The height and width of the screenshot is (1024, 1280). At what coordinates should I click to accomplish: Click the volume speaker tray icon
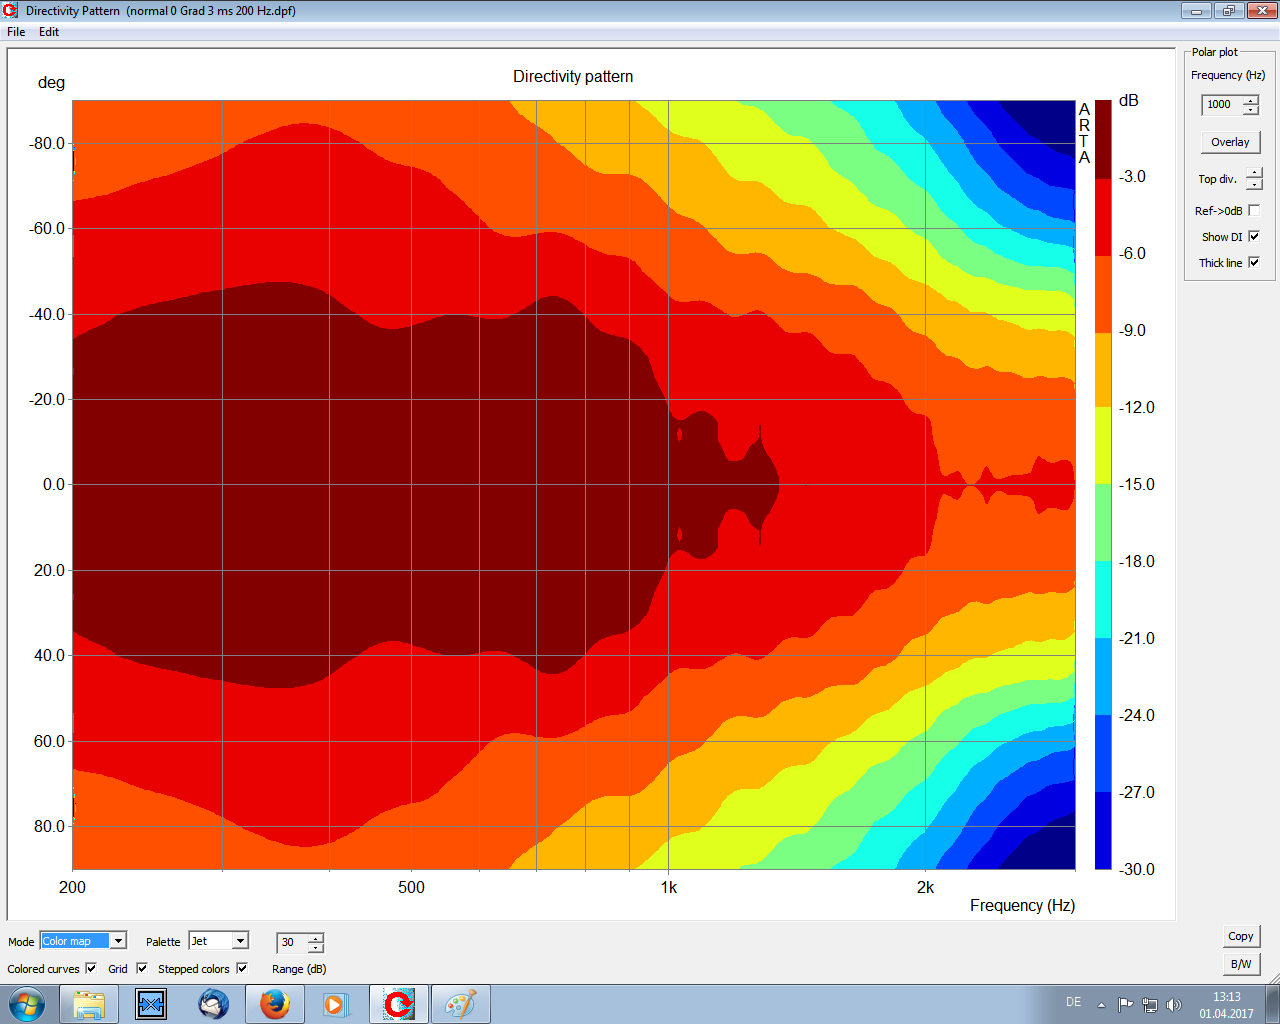coord(1174,1004)
